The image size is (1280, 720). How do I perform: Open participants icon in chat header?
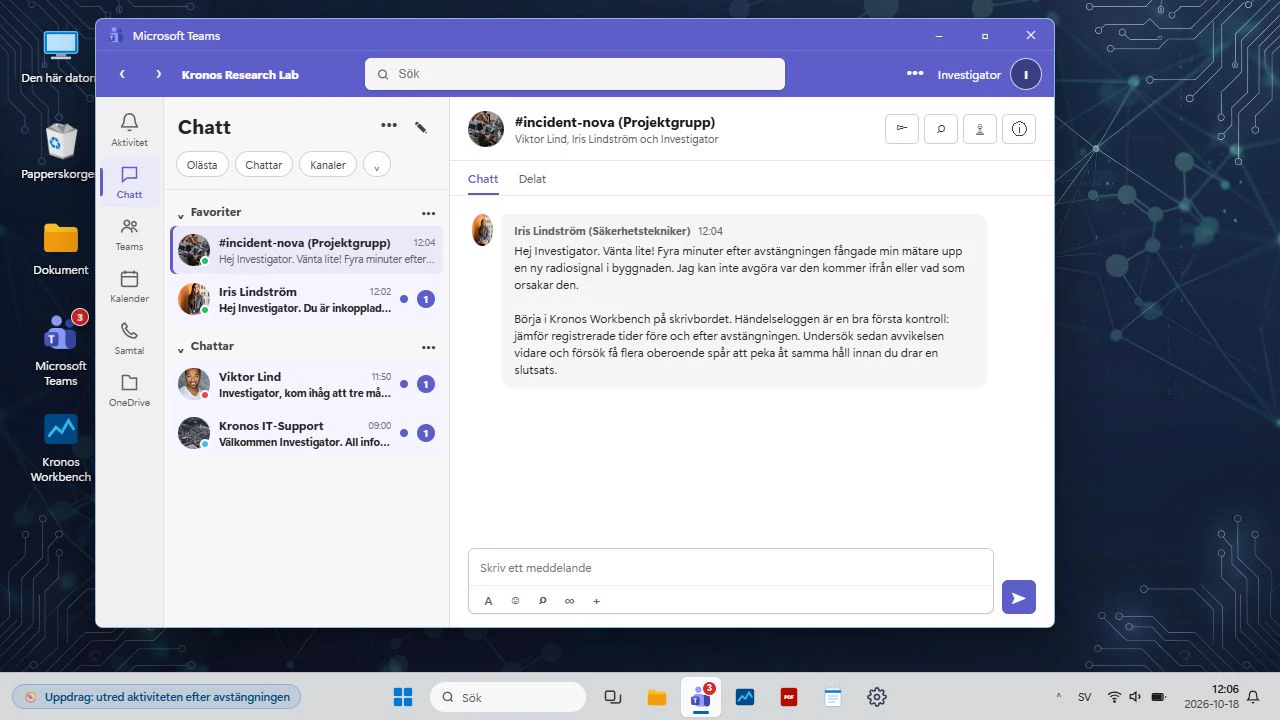pyautogui.click(x=980, y=128)
